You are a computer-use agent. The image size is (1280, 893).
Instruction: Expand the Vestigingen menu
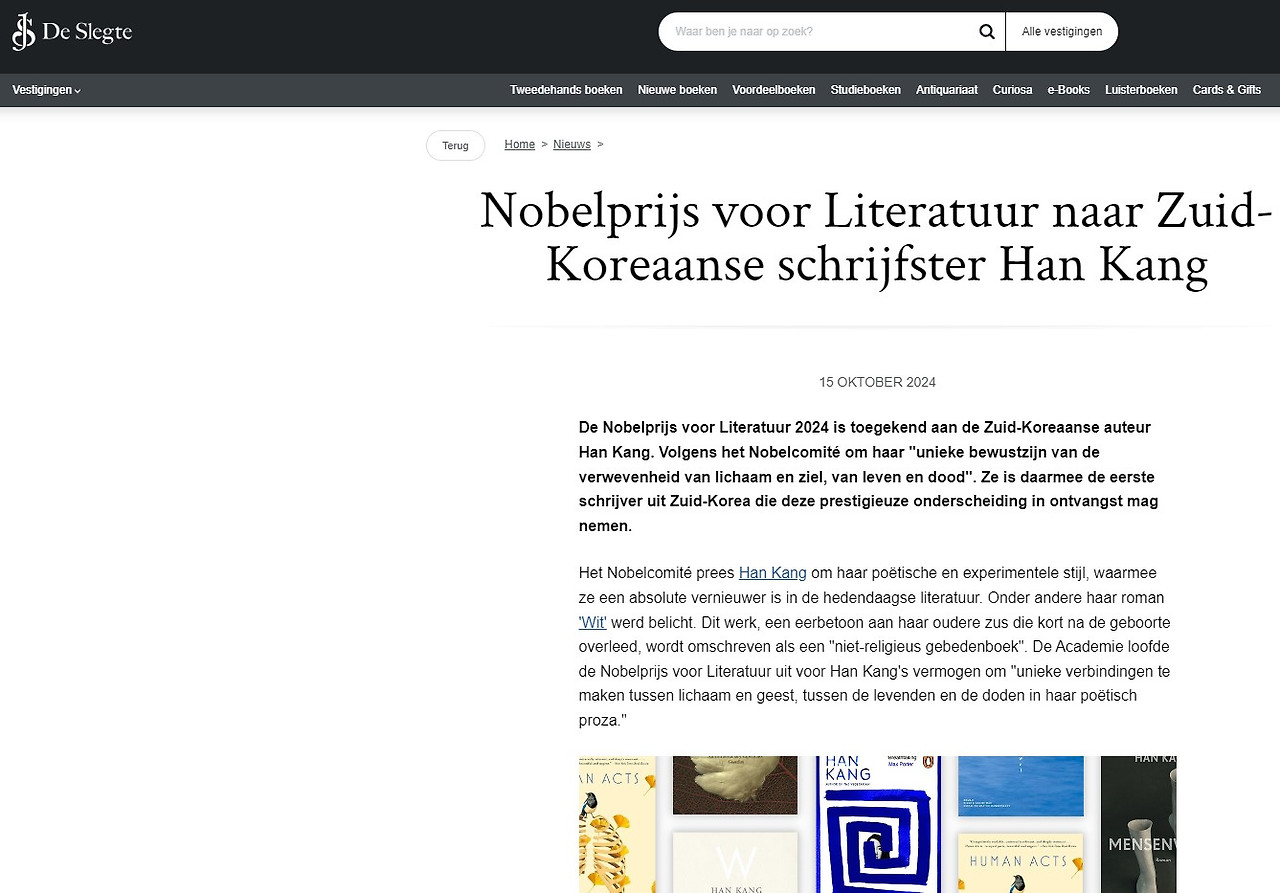46,90
